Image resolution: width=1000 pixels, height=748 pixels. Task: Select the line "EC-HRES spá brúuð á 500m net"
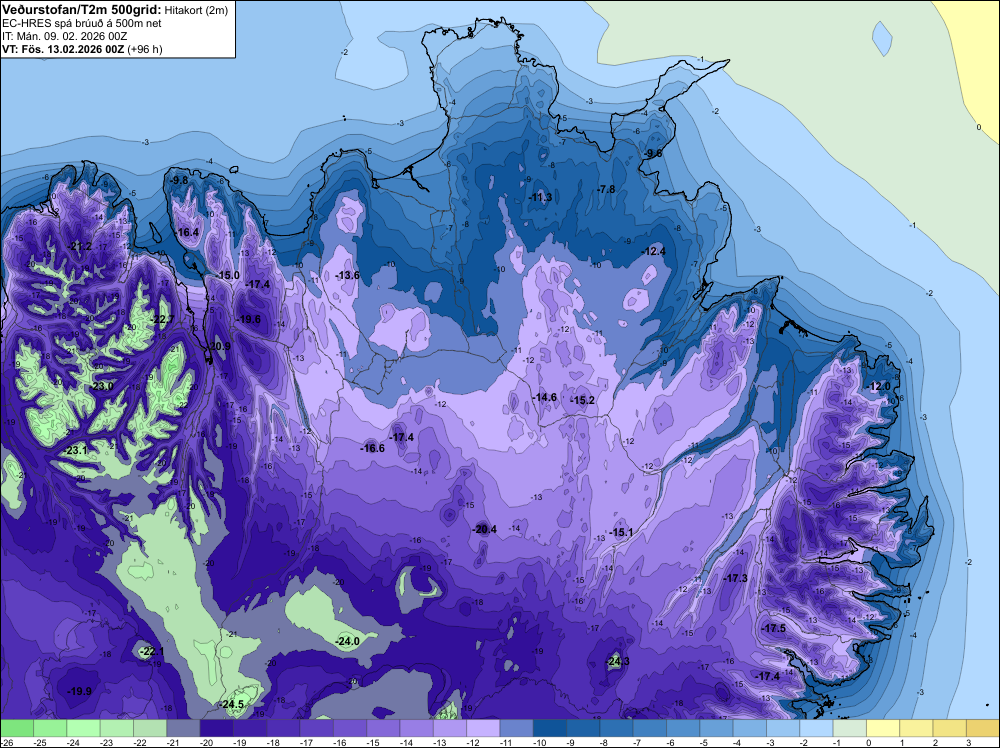(82, 23)
